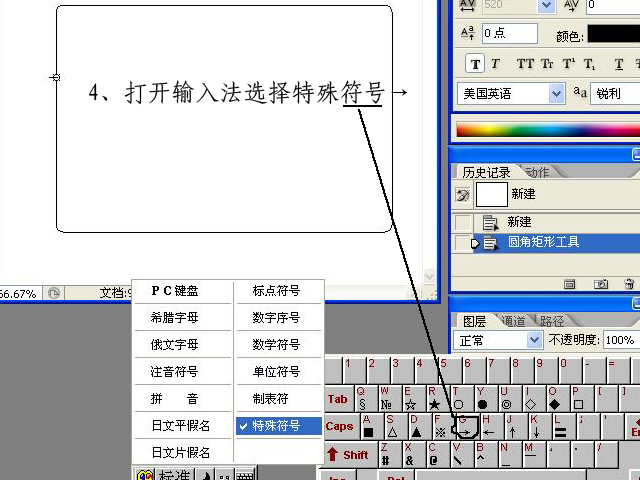Click the IME logo icon

(145, 475)
